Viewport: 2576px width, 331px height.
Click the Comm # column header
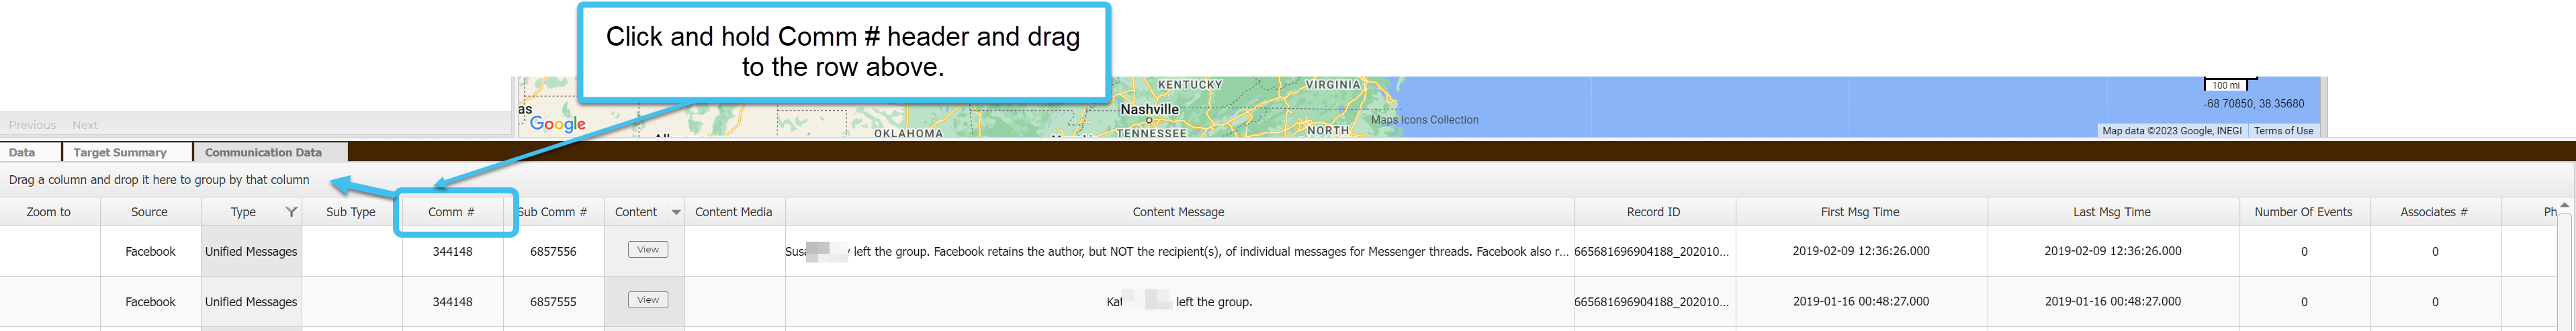point(451,212)
